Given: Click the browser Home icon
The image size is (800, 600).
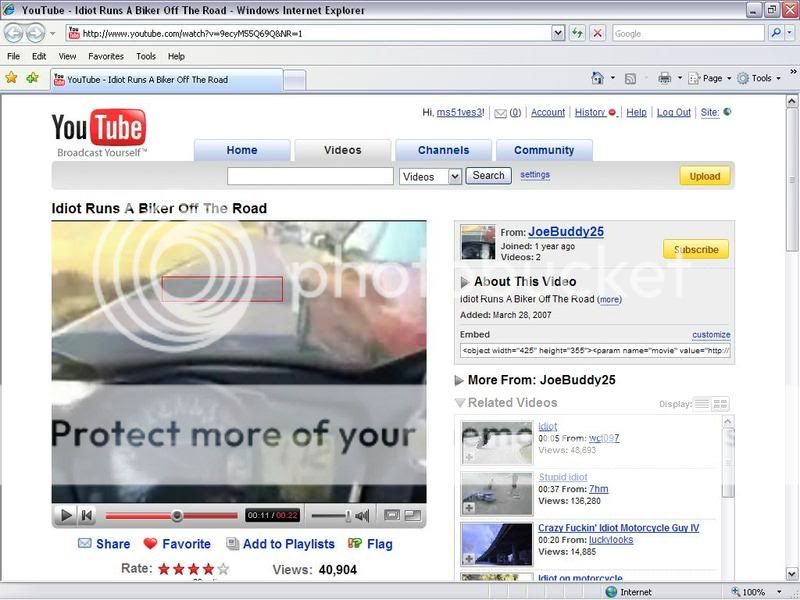Looking at the screenshot, I should point(597,78).
